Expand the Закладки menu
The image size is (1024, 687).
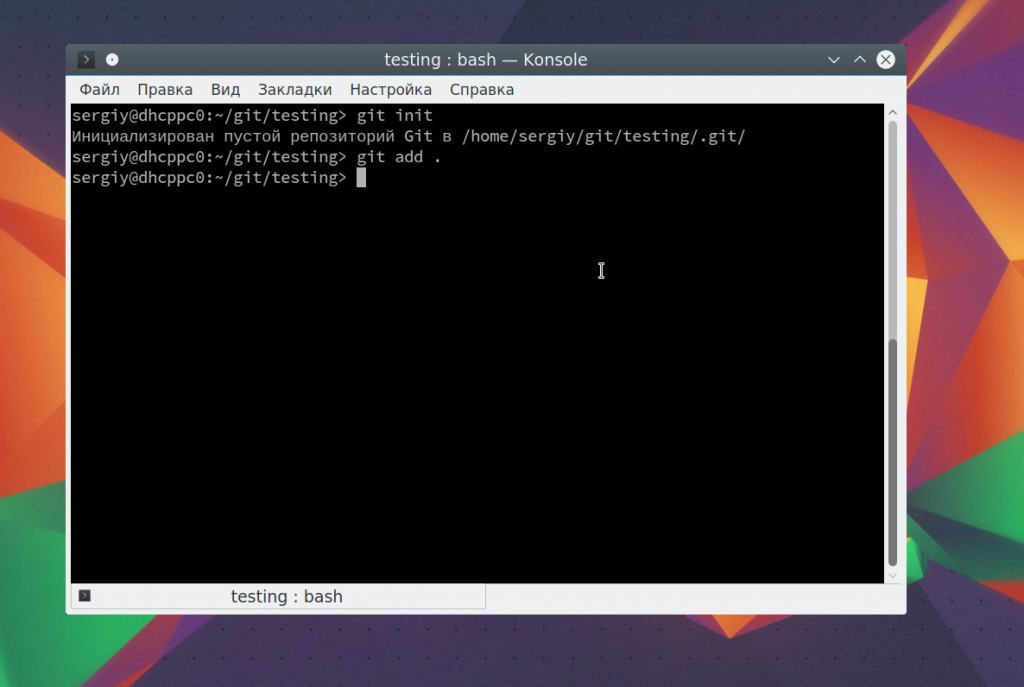[294, 90]
